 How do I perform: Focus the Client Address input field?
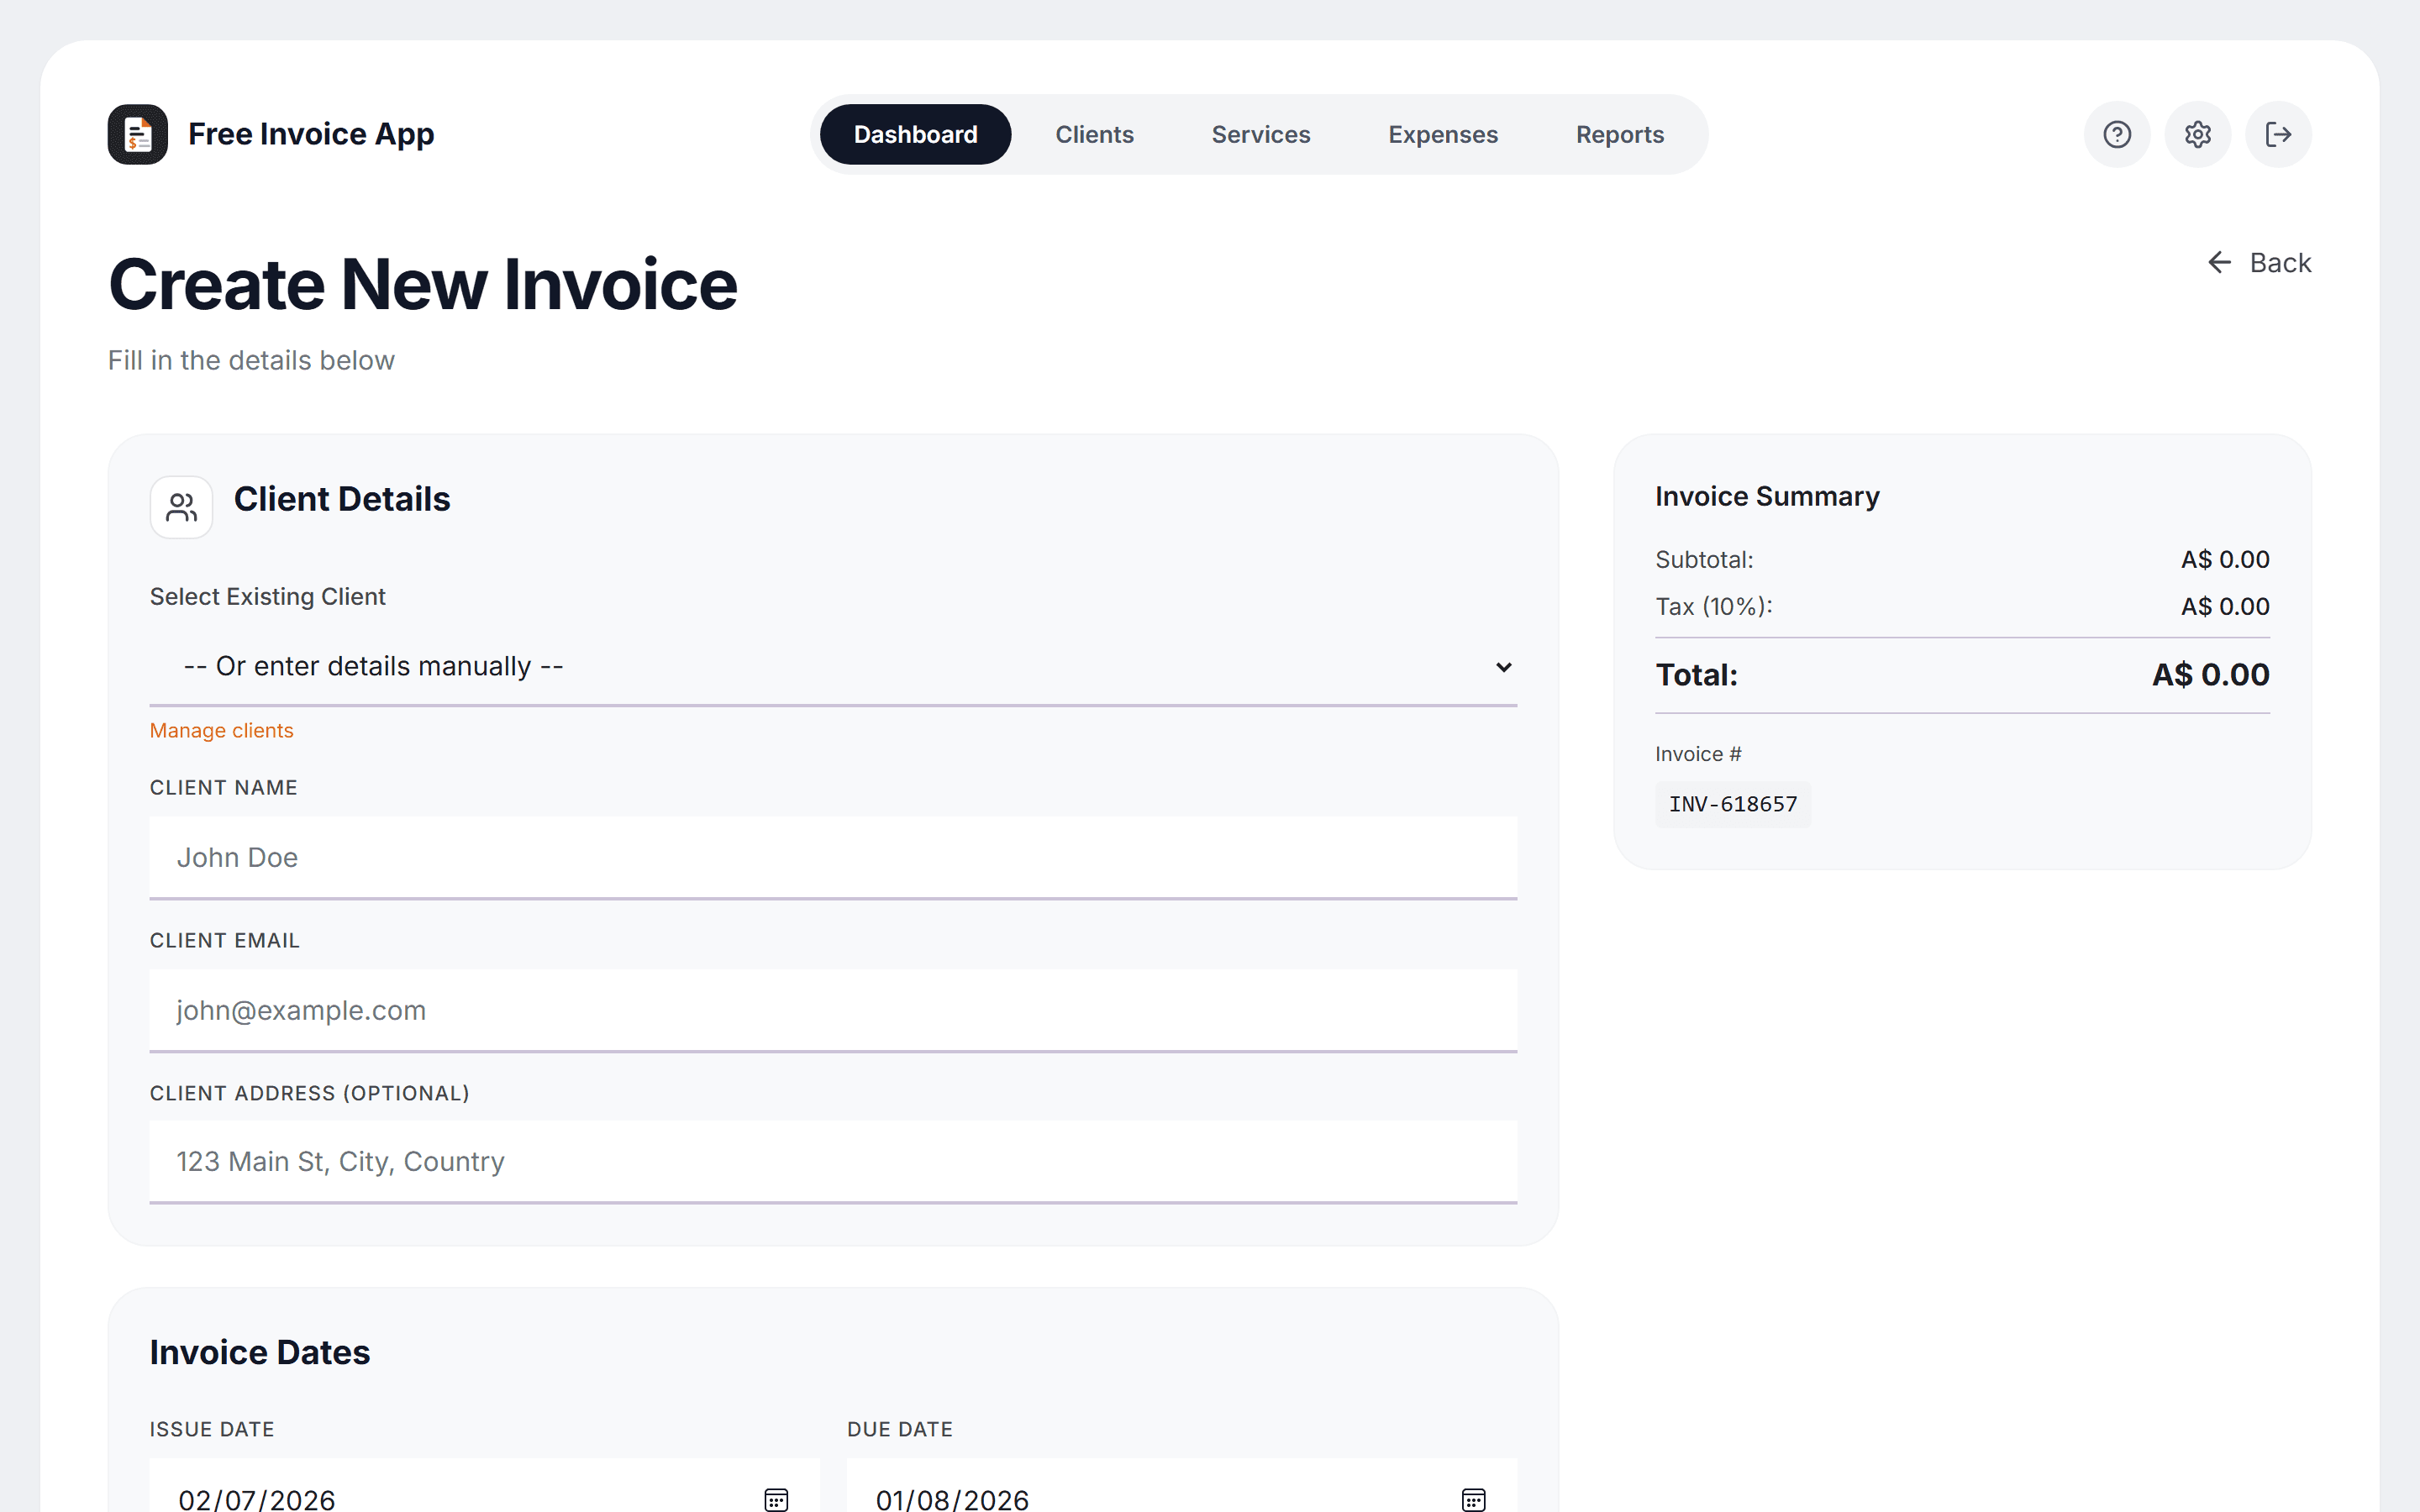tap(833, 1161)
